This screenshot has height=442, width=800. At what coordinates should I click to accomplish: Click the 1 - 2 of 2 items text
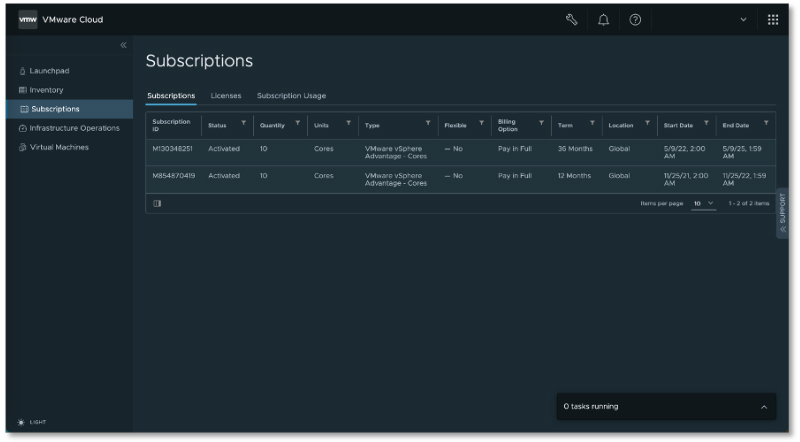coord(748,203)
